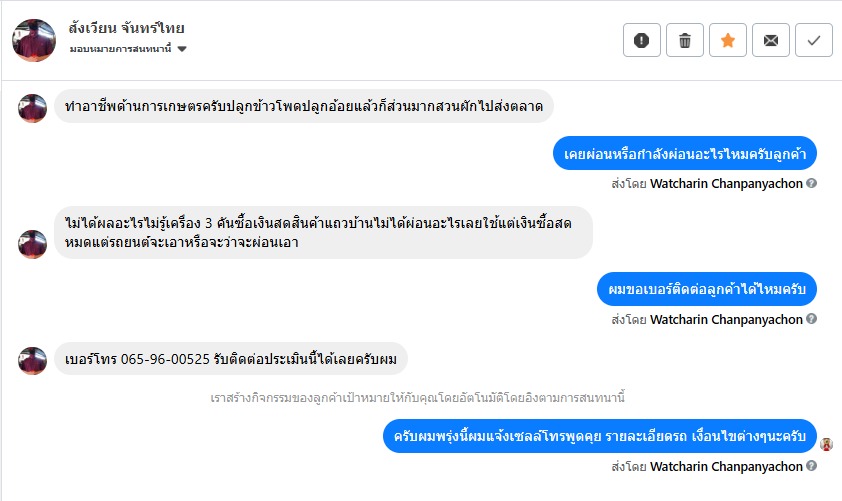Click the trash icon to delete conversation
Image resolution: width=842 pixels, height=501 pixels.
pyautogui.click(x=685, y=40)
